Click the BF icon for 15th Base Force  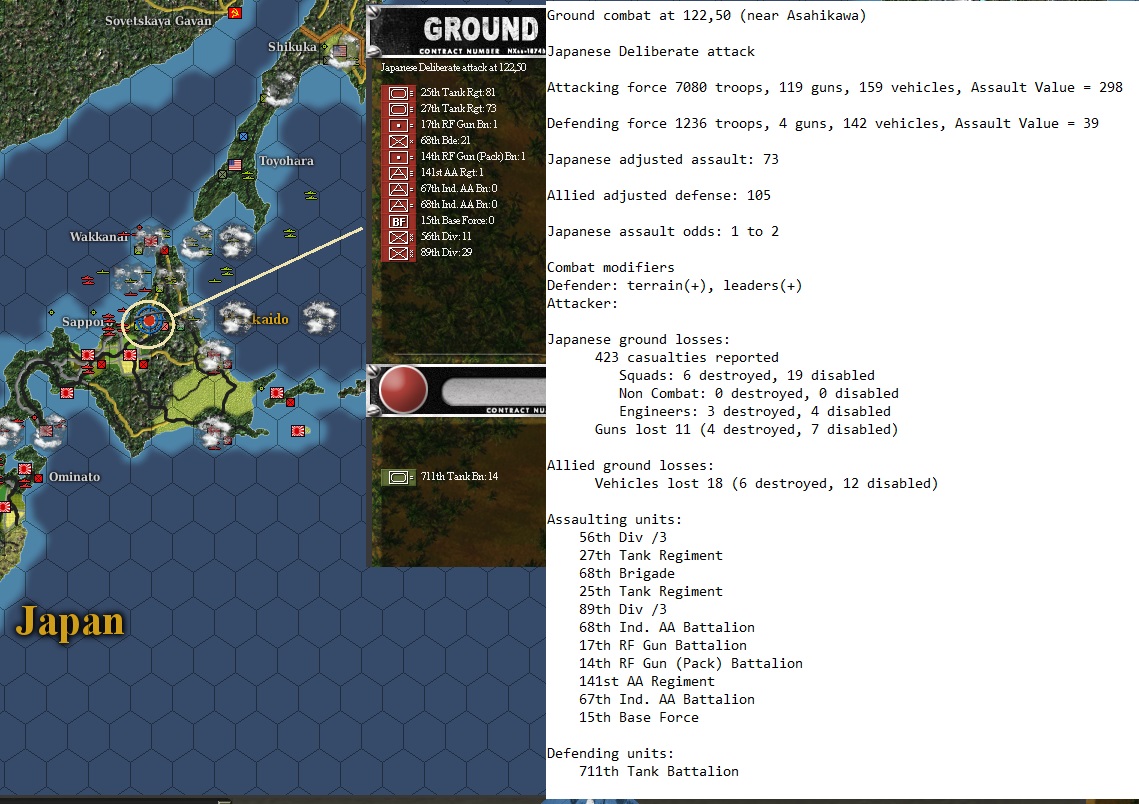[x=398, y=221]
